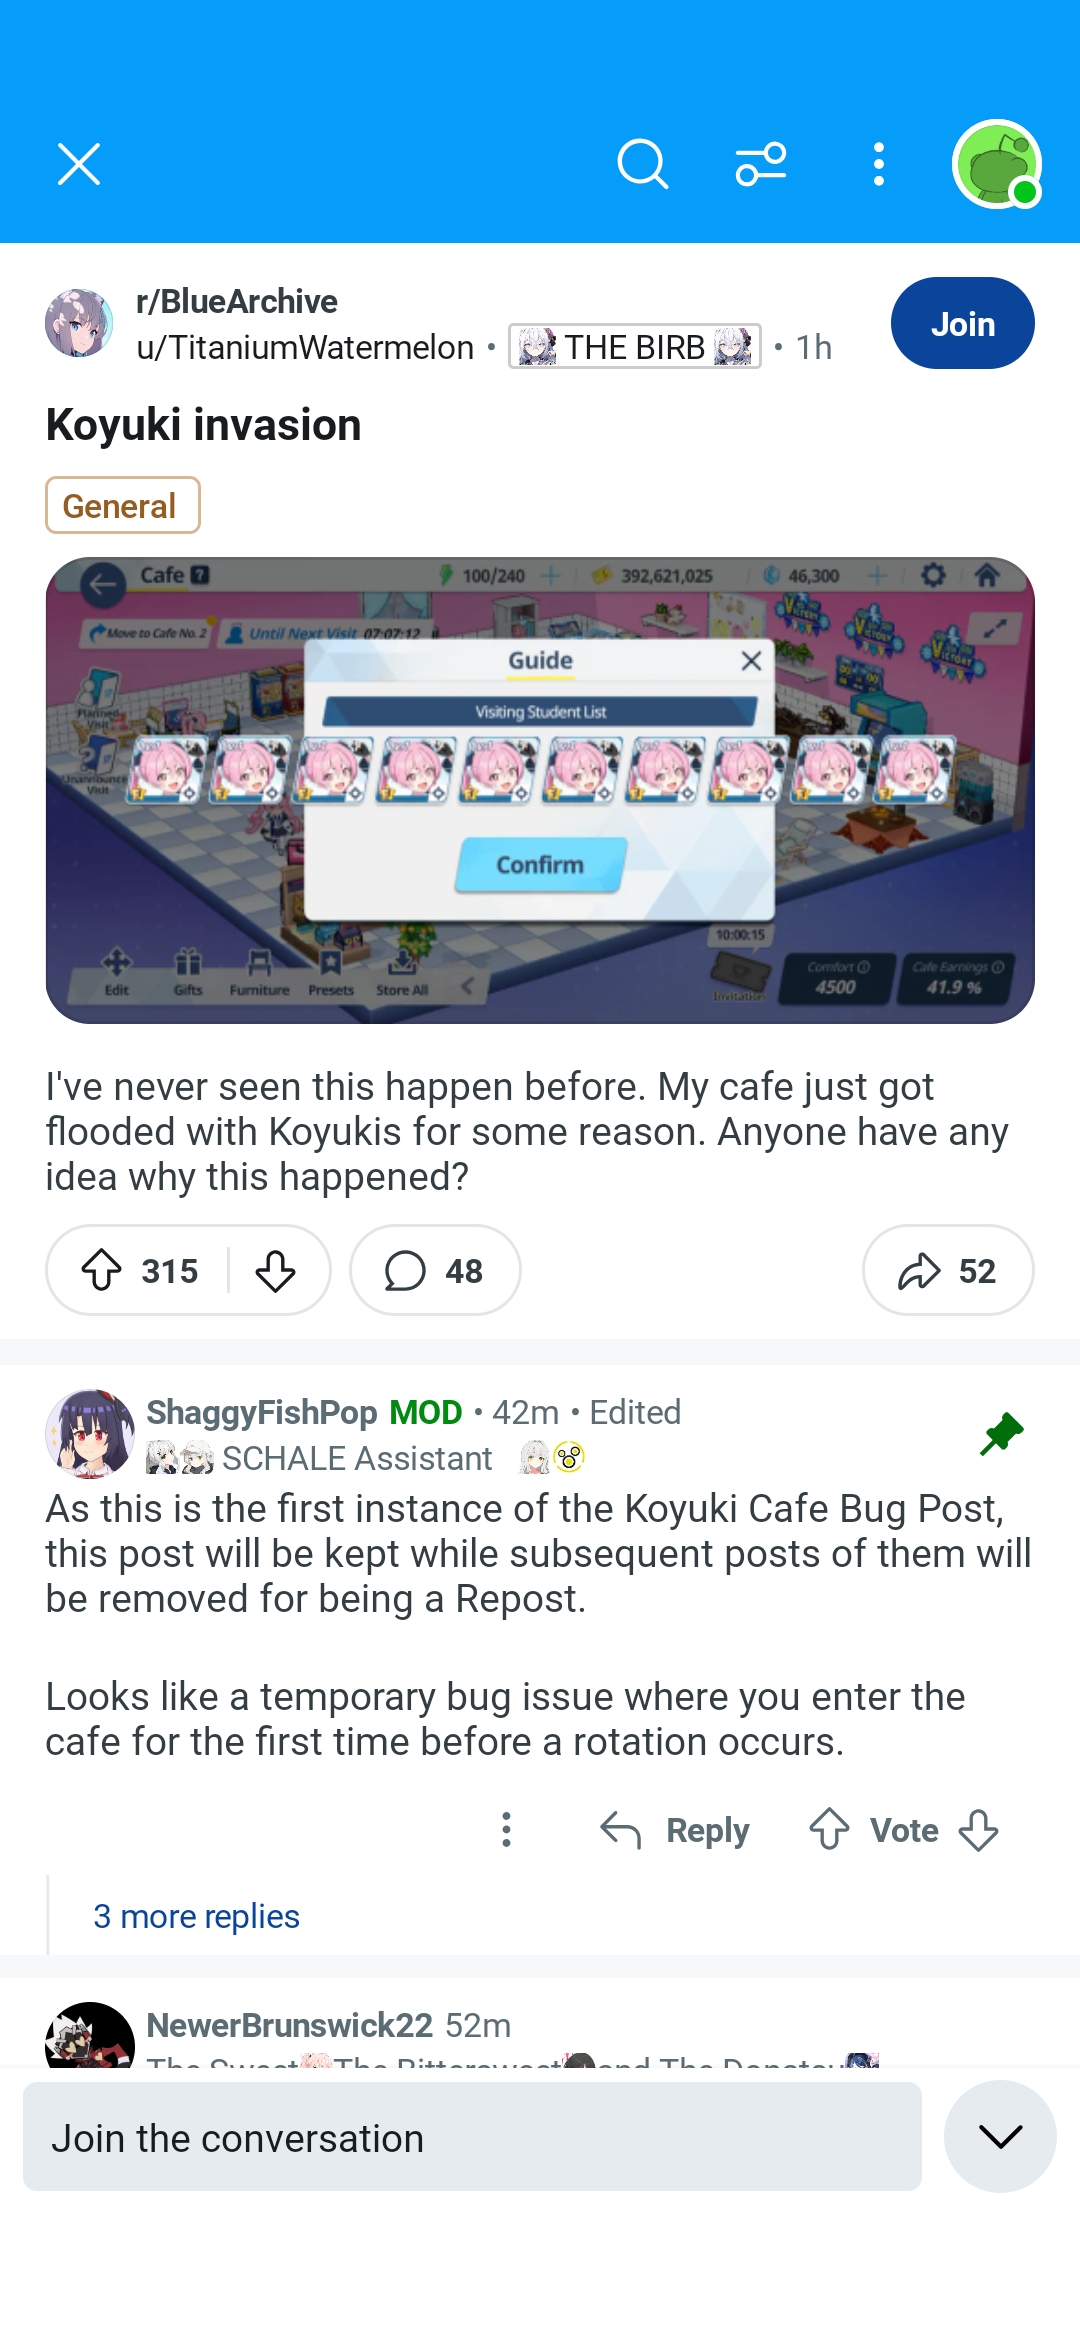The image size is (1080, 2340).
Task: Collapse comments with the chevron down button
Action: (1000, 2137)
